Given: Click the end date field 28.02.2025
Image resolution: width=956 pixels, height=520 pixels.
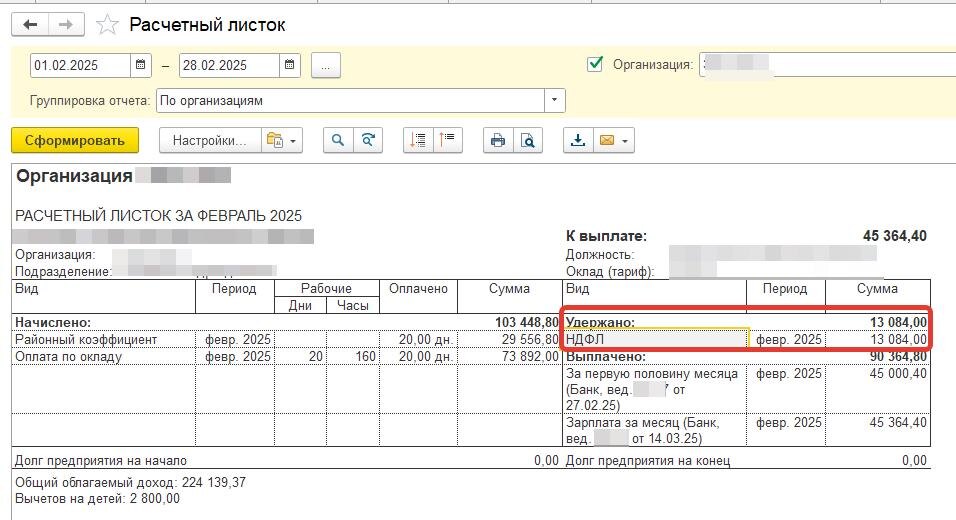Looking at the screenshot, I should [x=230, y=65].
